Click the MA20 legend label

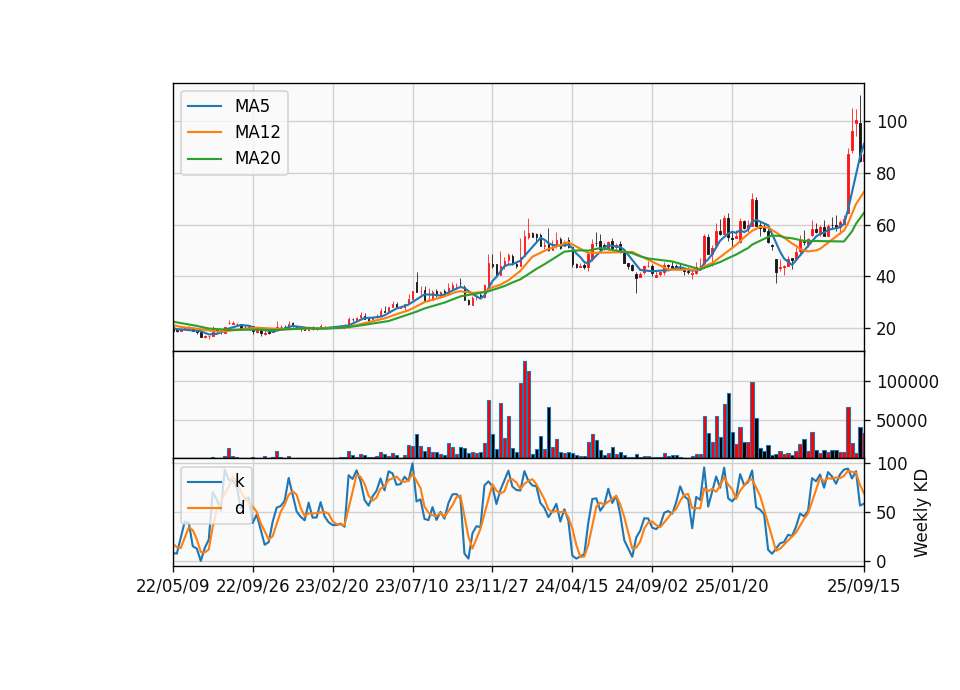(x=257, y=159)
